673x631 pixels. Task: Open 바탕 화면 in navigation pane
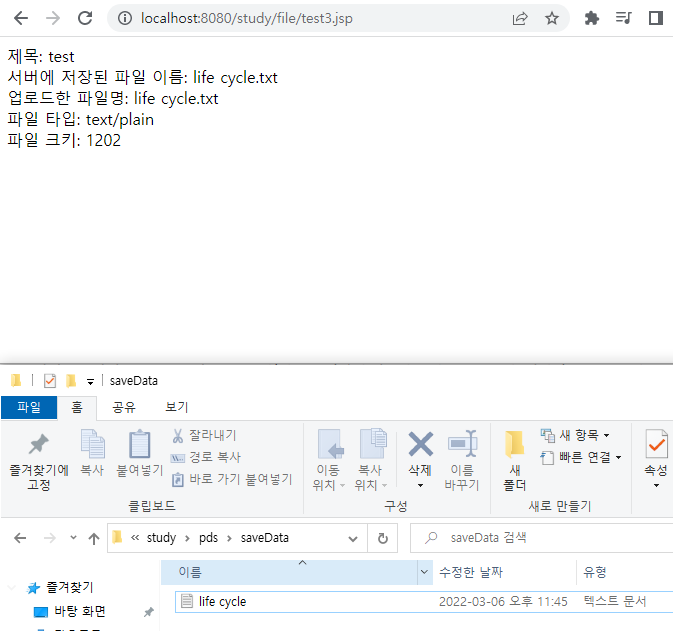tap(80, 611)
